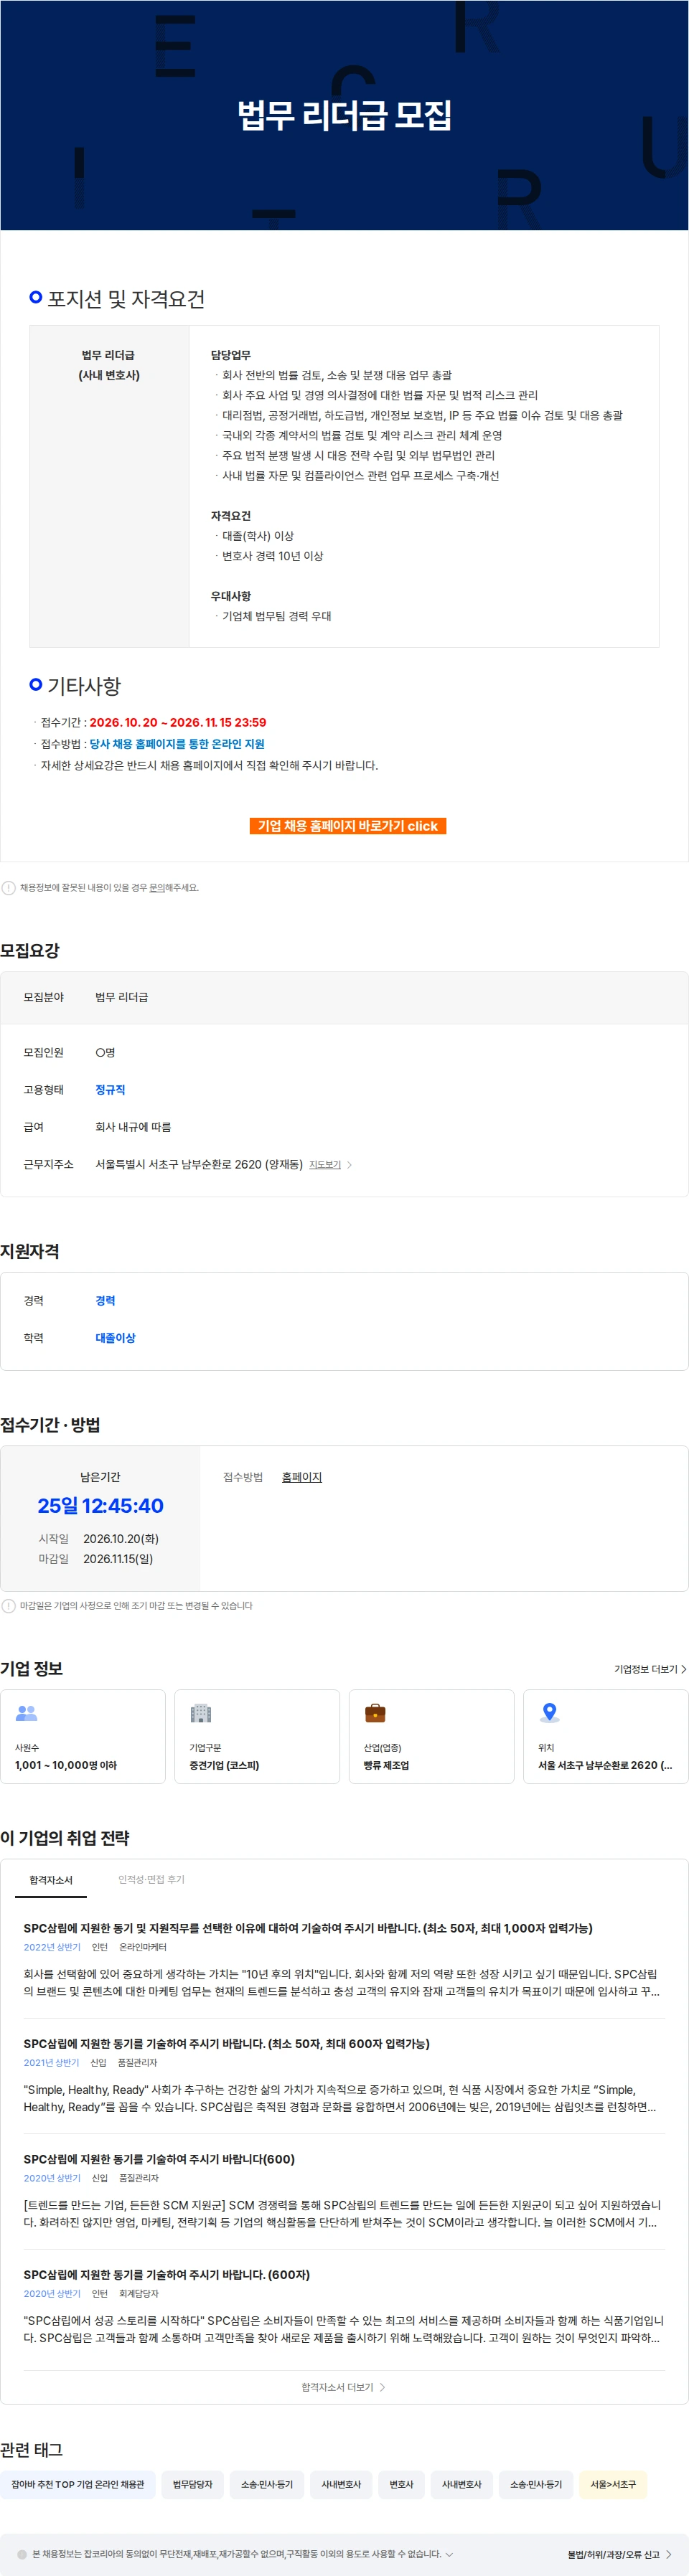Click 불법/허위/과장/오류 신고 link
Screen dimensions: 689x2576
pos(619,2554)
